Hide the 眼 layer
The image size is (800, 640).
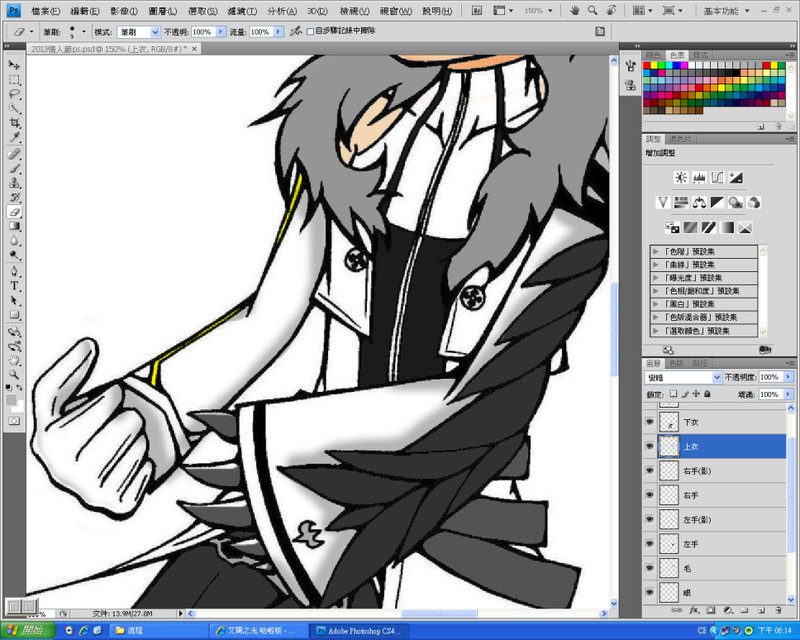point(649,593)
